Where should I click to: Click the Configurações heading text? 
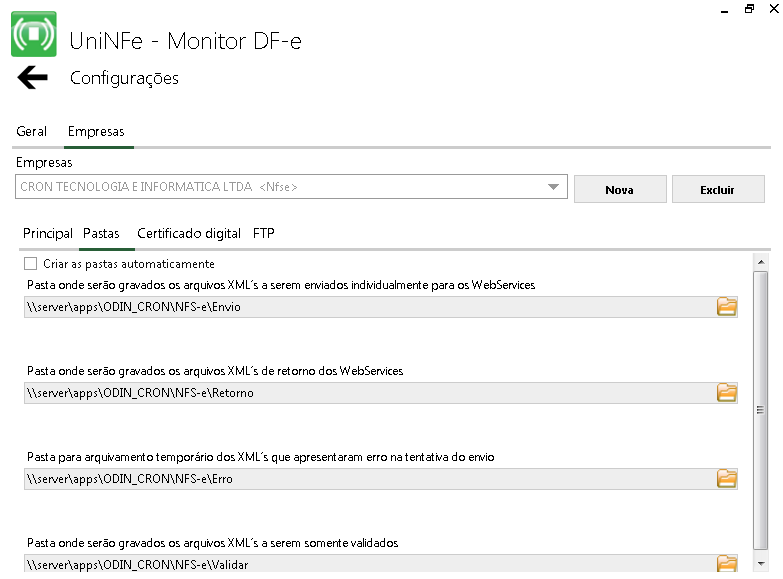124,78
